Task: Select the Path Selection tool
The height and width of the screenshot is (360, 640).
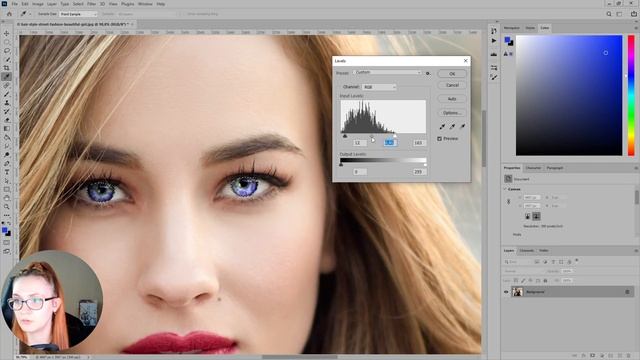Action: (7, 181)
